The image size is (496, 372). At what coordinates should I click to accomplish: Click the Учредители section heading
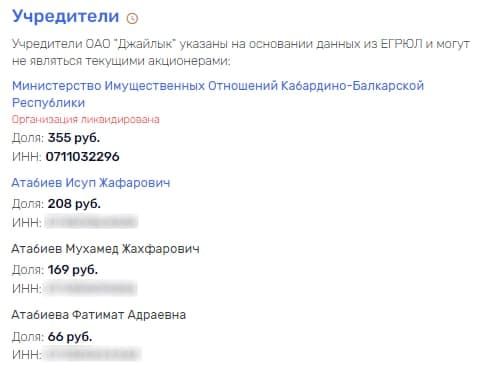[x=65, y=16]
